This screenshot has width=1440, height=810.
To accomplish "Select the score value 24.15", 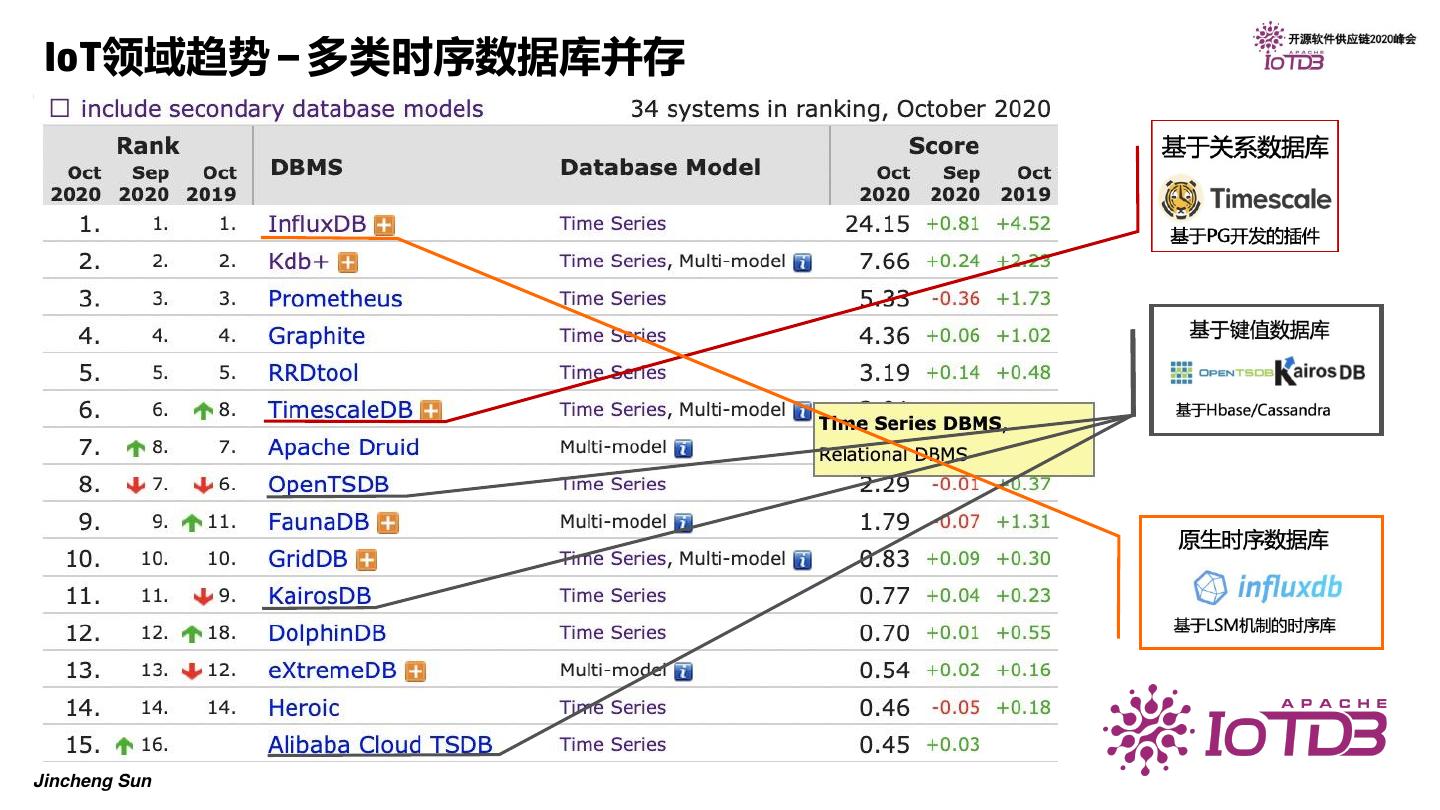I will click(x=877, y=224).
